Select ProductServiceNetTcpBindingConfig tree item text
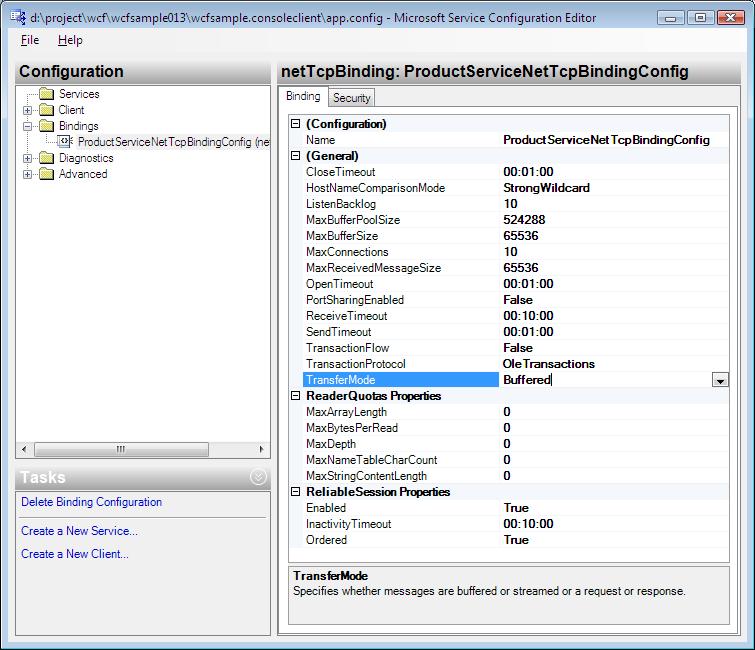The image size is (755, 650). (174, 142)
